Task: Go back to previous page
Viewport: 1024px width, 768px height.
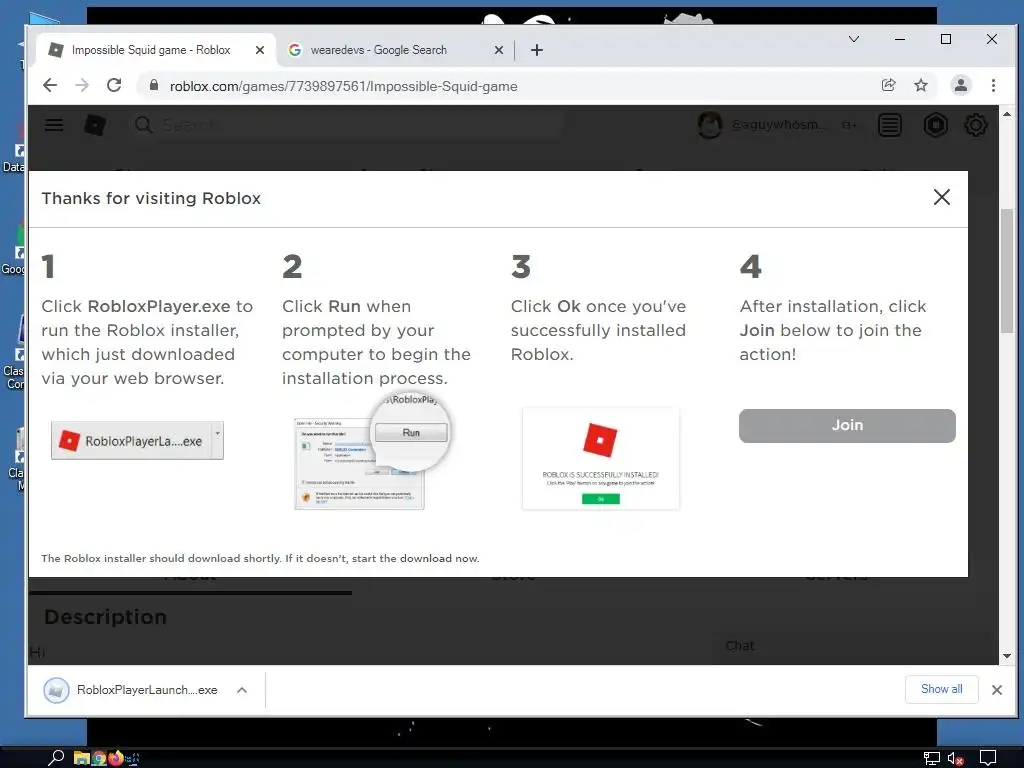Action: click(50, 86)
